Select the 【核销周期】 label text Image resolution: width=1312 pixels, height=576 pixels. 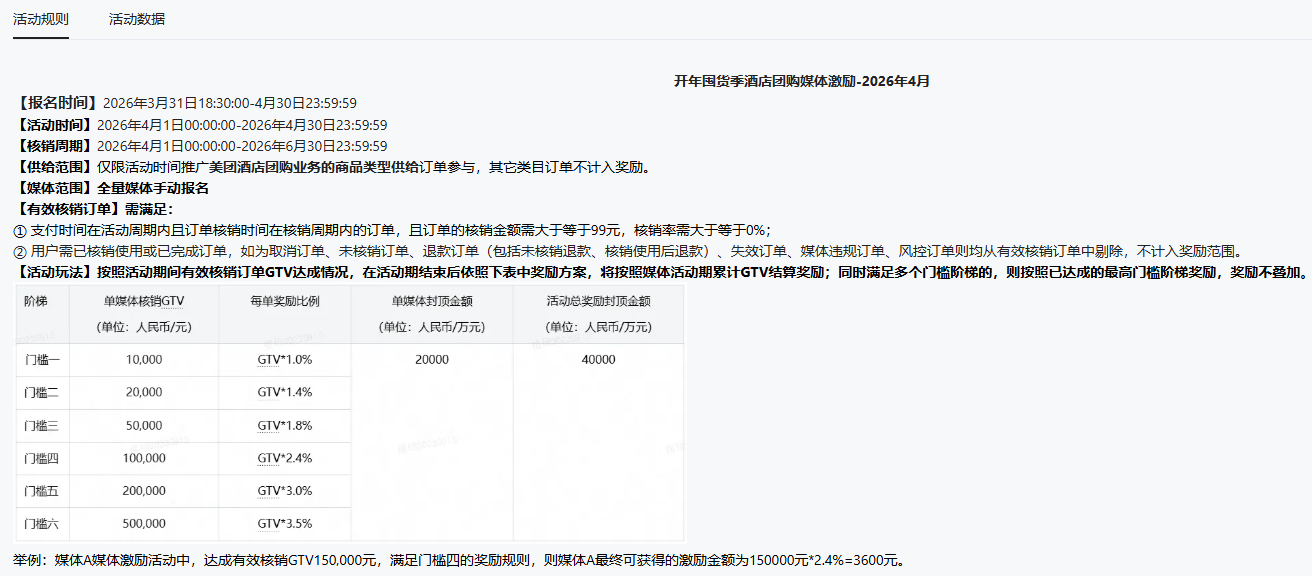coord(57,146)
